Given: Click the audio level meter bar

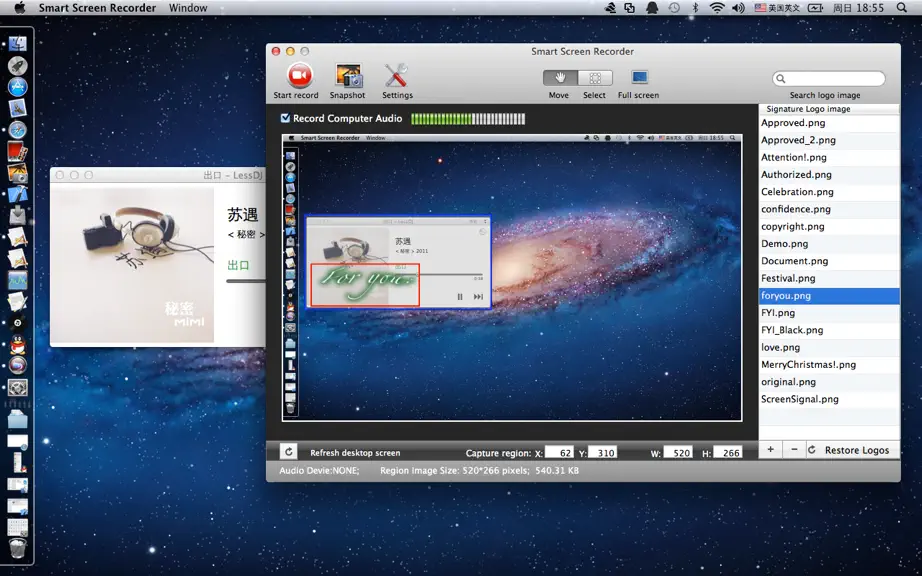Looking at the screenshot, I should pos(468,119).
